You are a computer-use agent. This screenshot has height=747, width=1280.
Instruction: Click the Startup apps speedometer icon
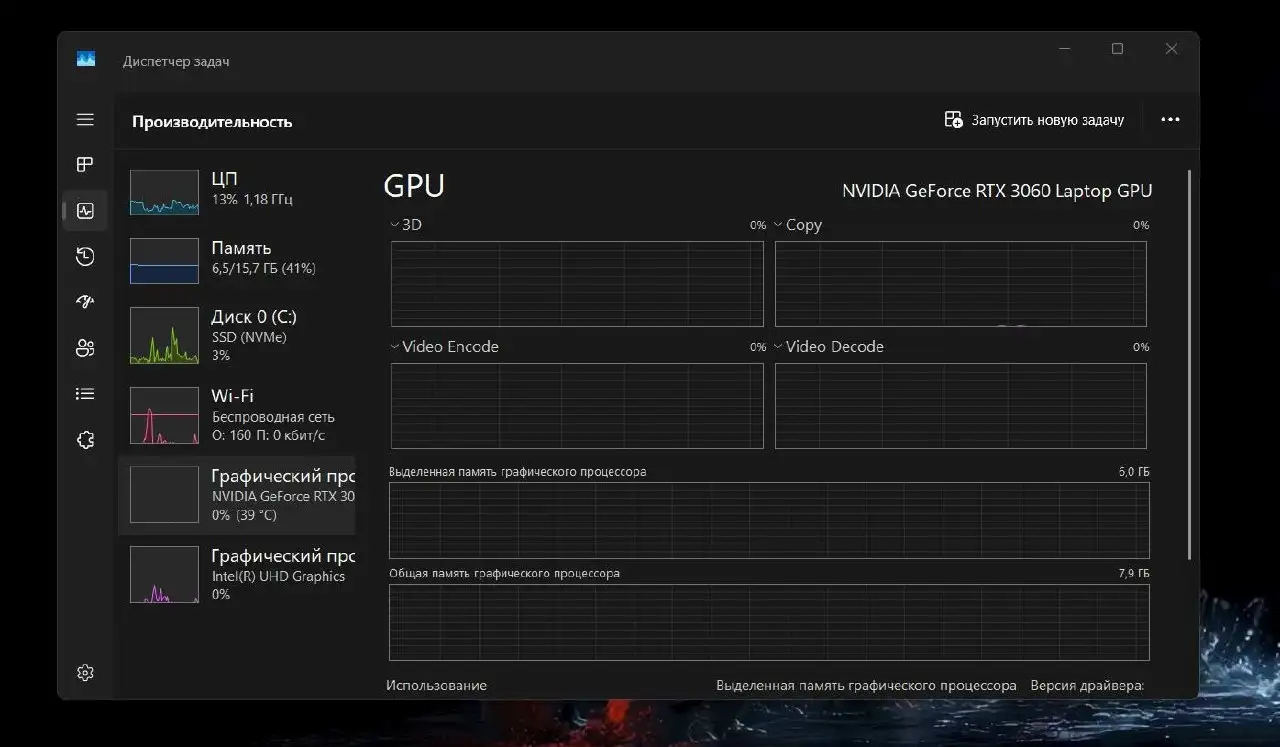[x=85, y=301]
